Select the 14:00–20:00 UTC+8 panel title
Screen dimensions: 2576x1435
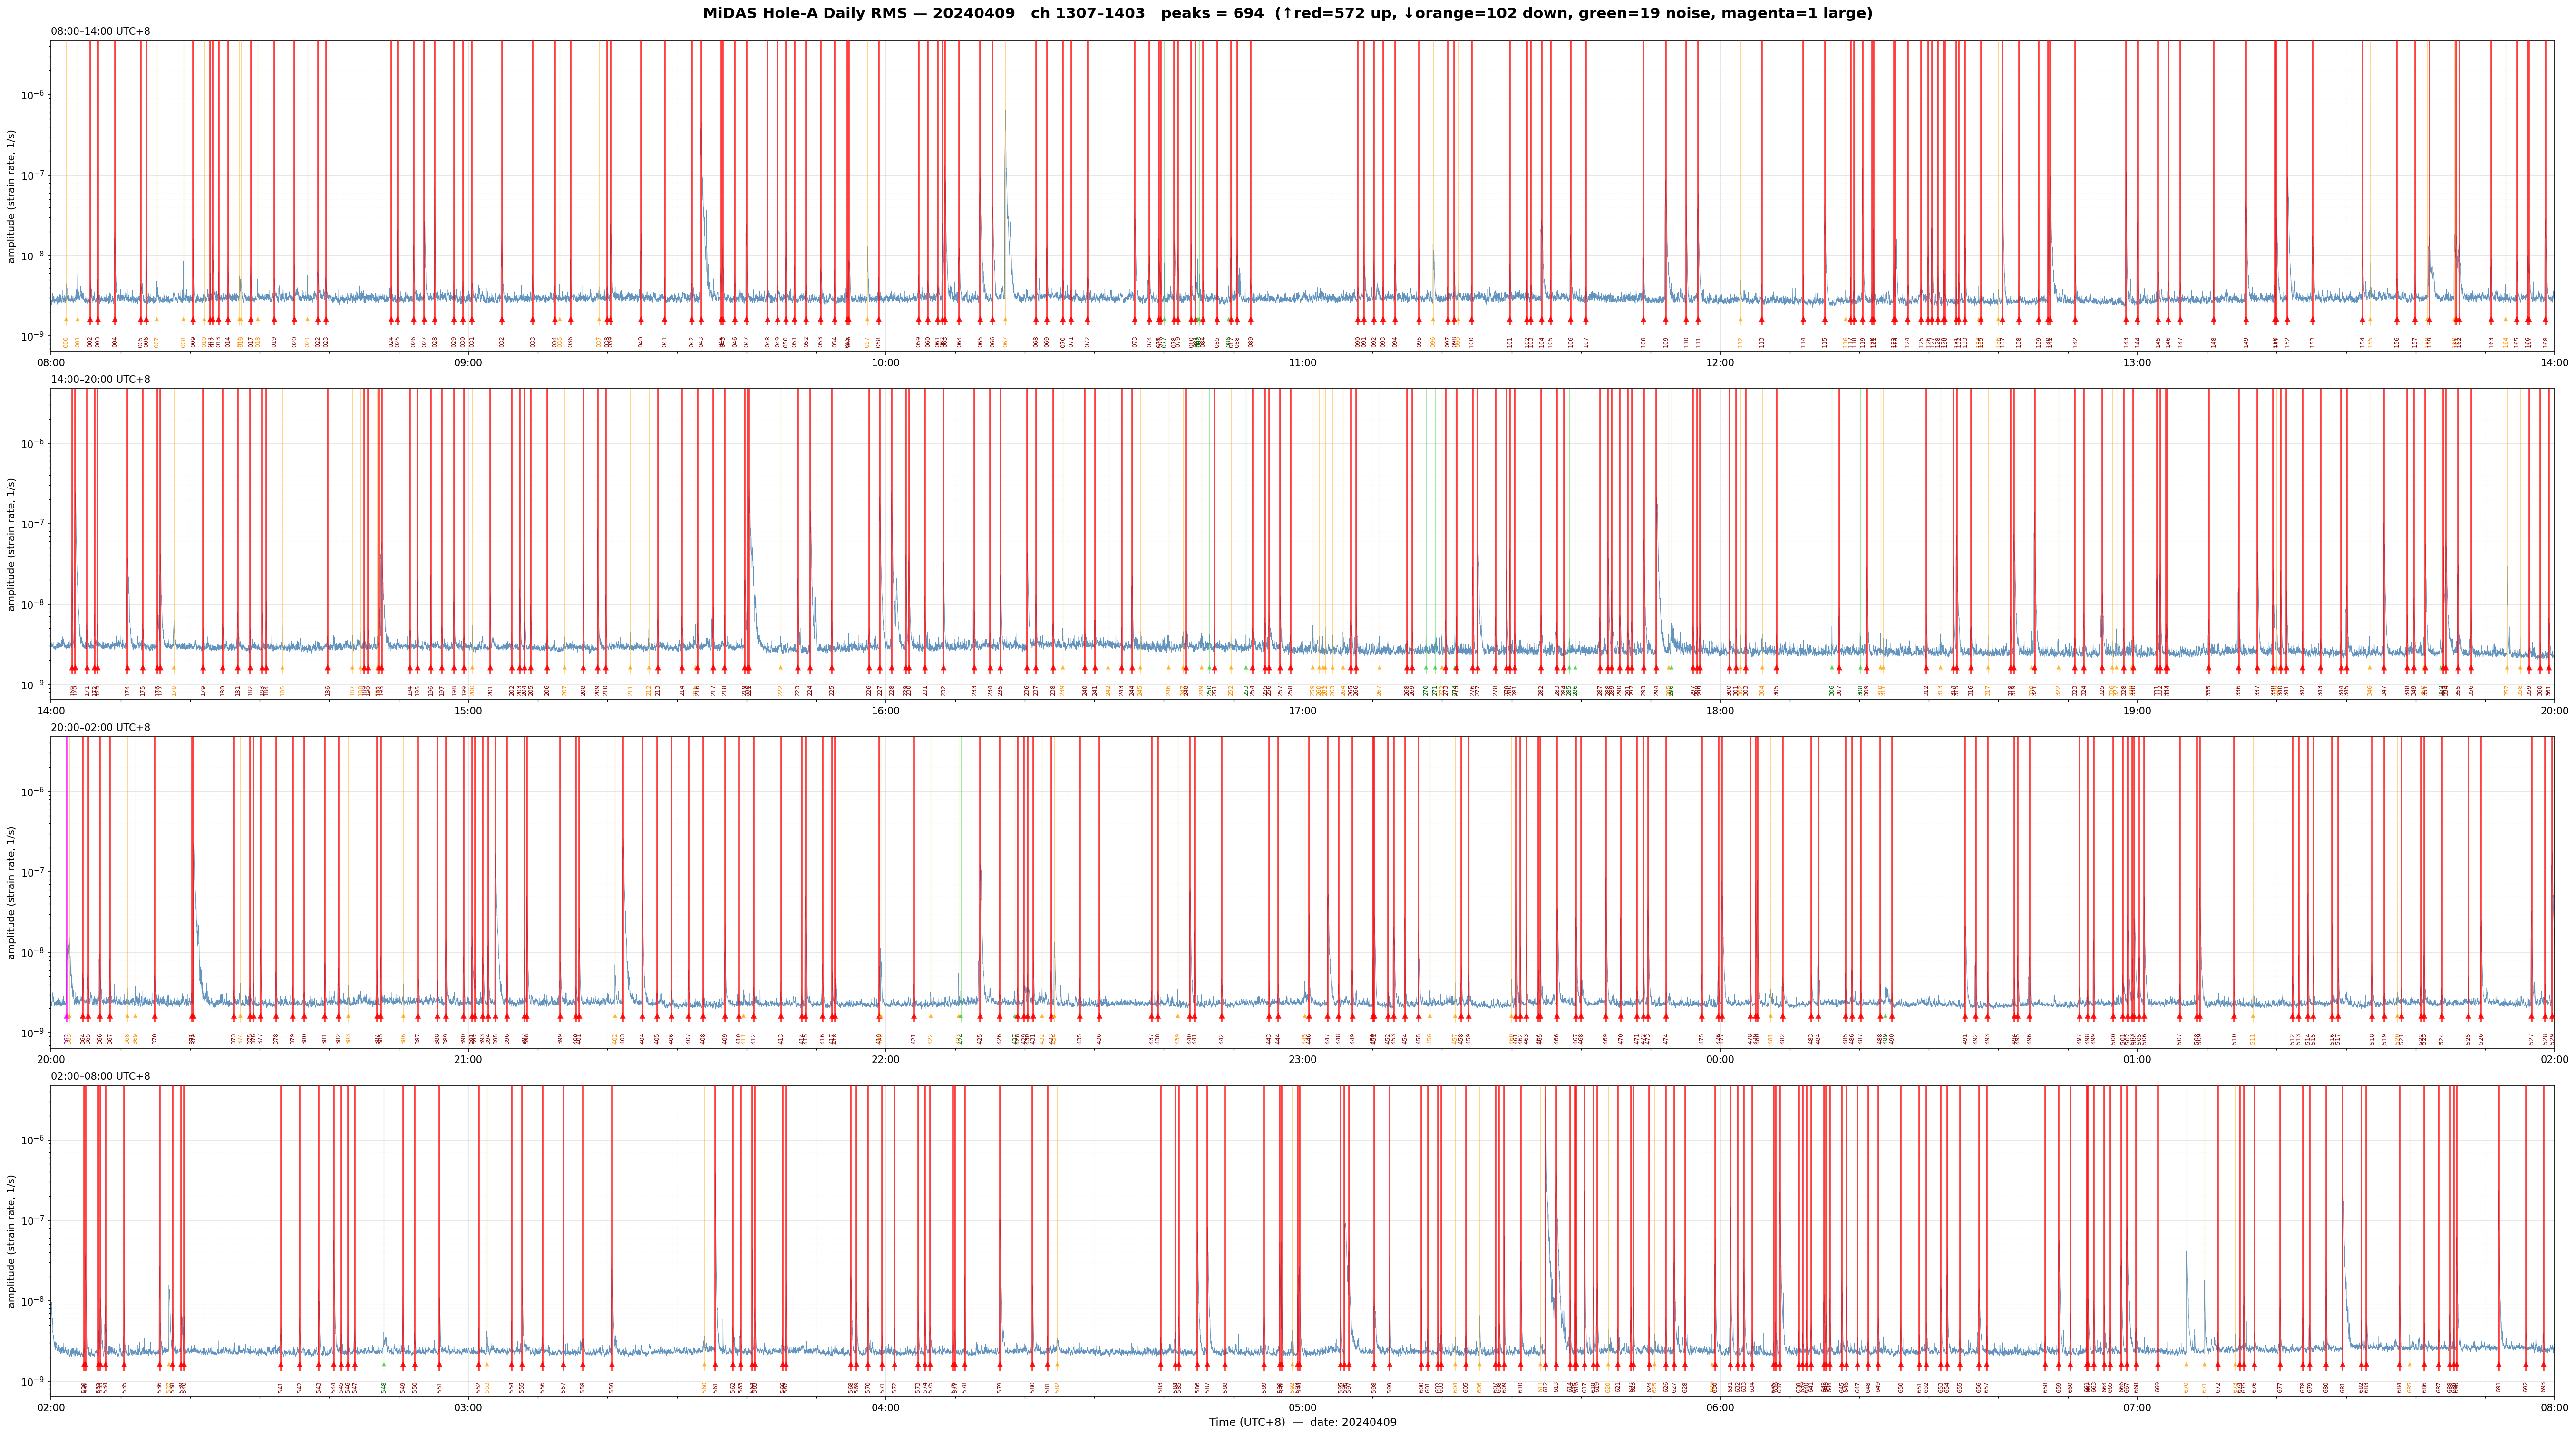[101, 379]
